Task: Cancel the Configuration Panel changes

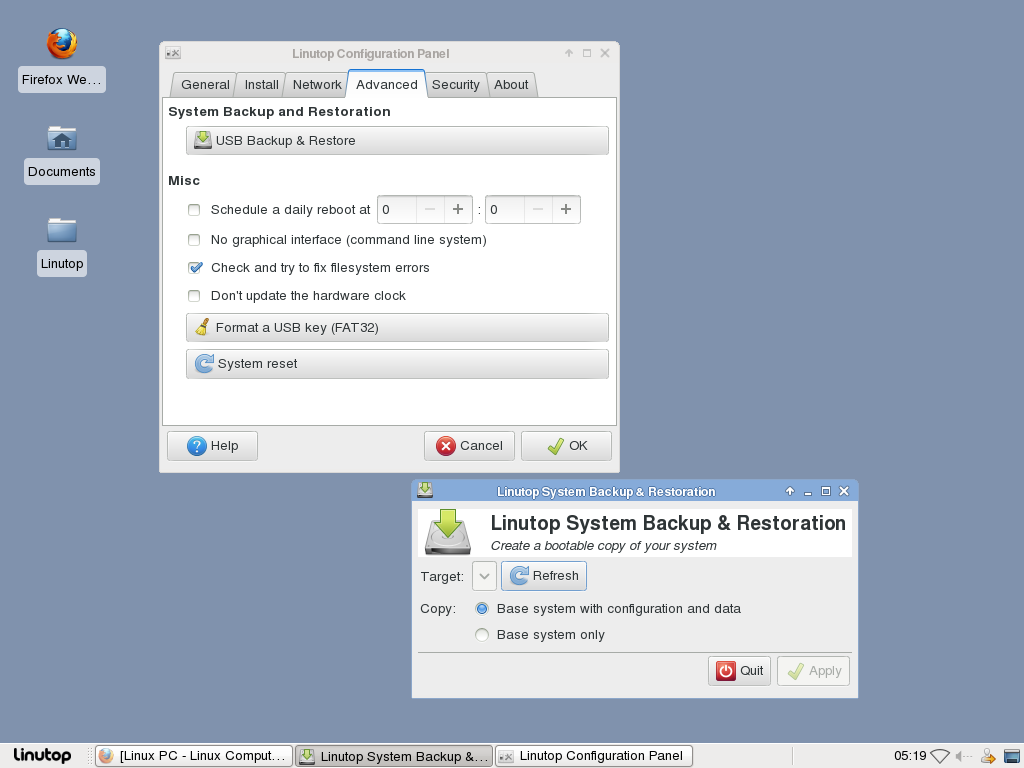Action: tap(470, 446)
